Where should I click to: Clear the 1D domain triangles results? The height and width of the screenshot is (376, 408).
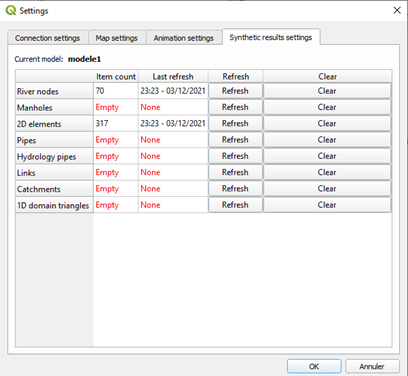[x=327, y=205]
